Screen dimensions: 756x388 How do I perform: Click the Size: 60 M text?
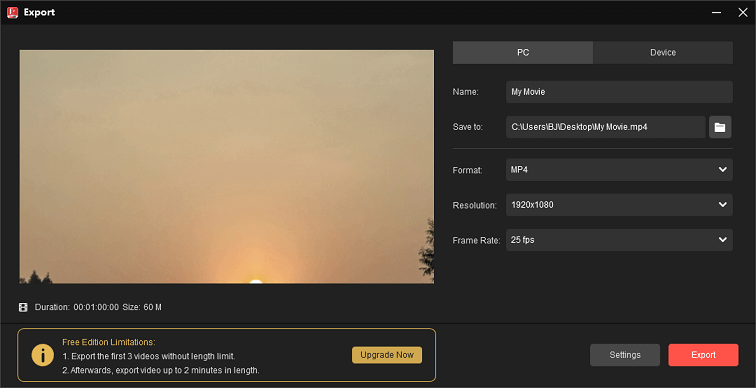click(142, 307)
